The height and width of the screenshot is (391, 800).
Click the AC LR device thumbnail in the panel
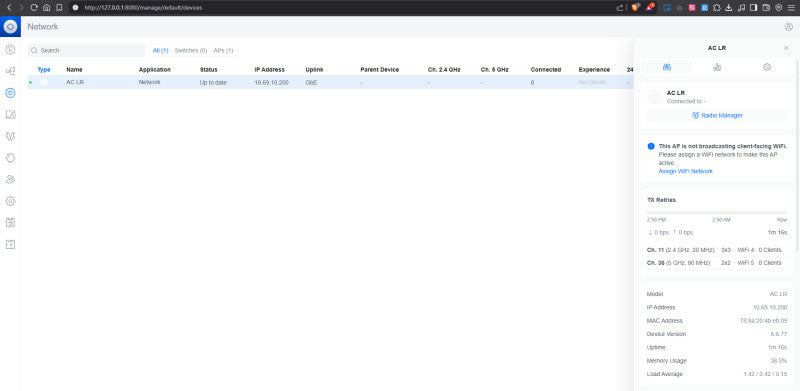[x=655, y=97]
